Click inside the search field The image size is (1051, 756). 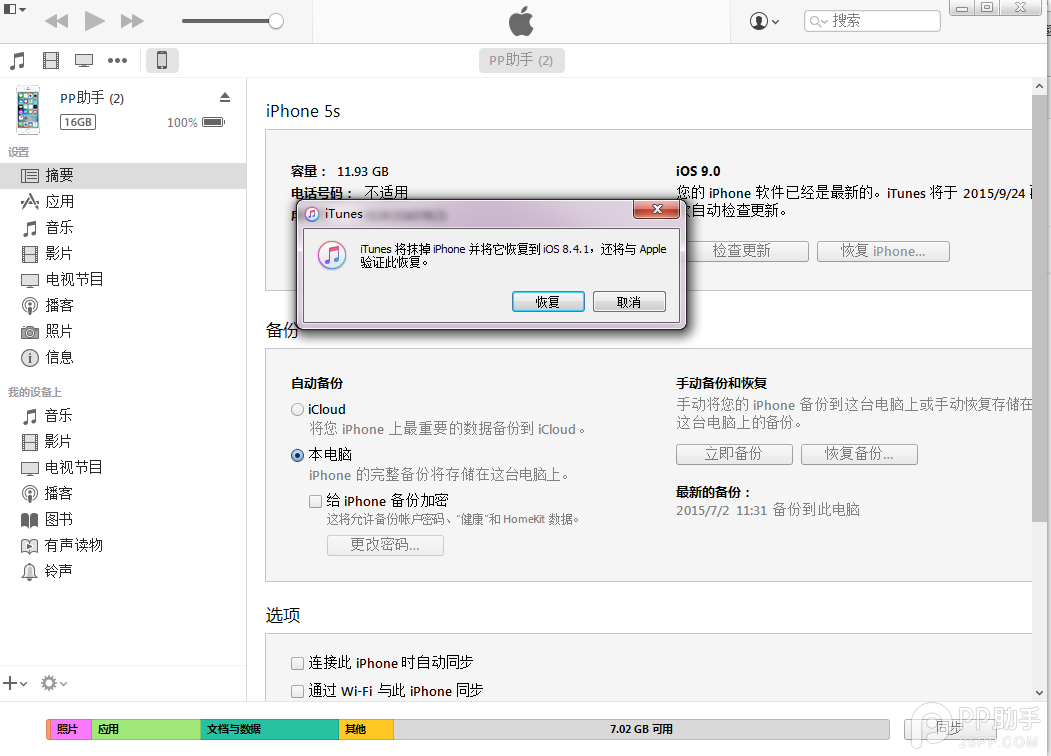pos(880,19)
